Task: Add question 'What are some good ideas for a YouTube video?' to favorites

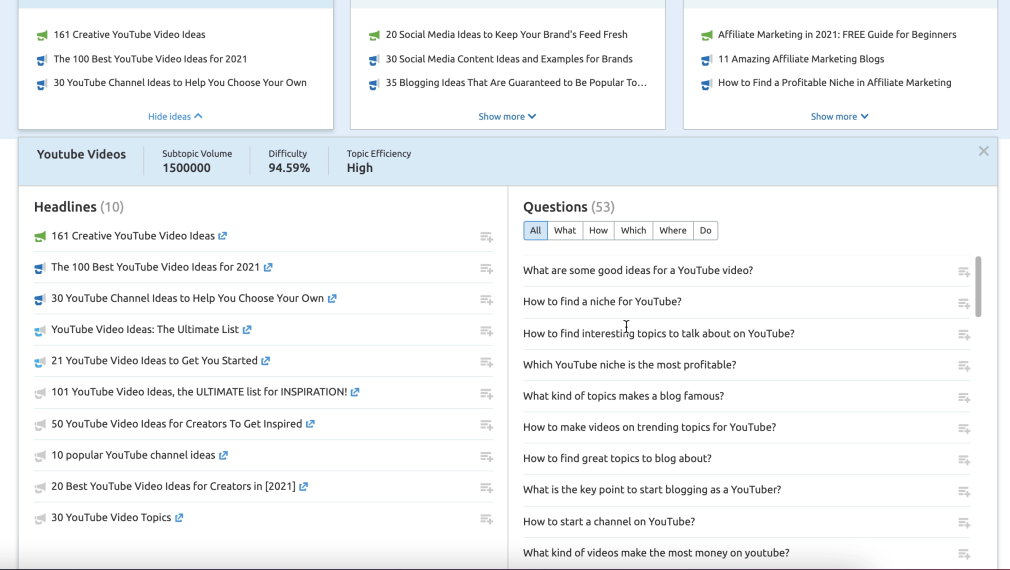Action: pyautogui.click(x=964, y=272)
